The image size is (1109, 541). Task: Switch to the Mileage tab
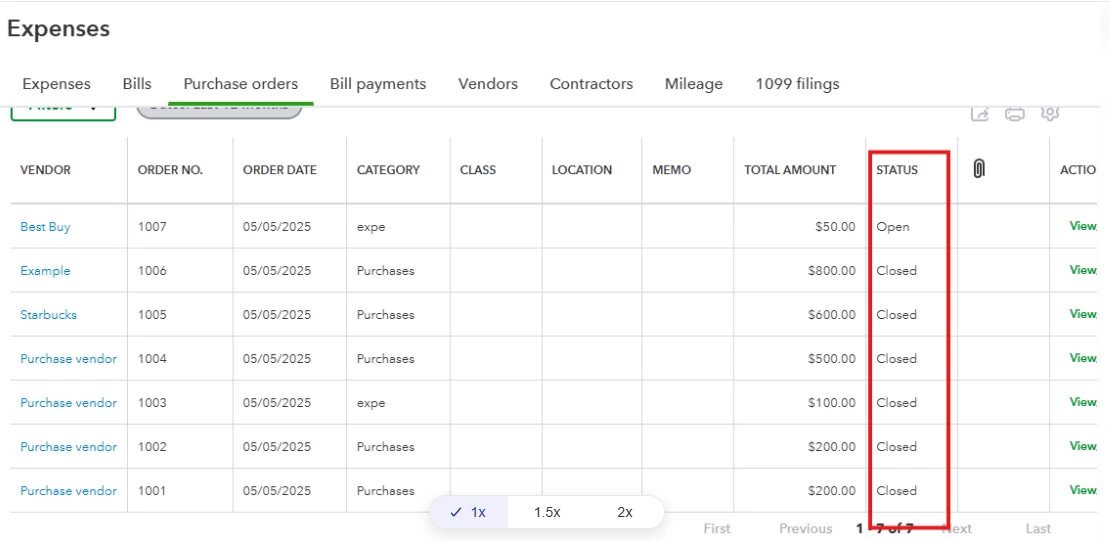(694, 84)
